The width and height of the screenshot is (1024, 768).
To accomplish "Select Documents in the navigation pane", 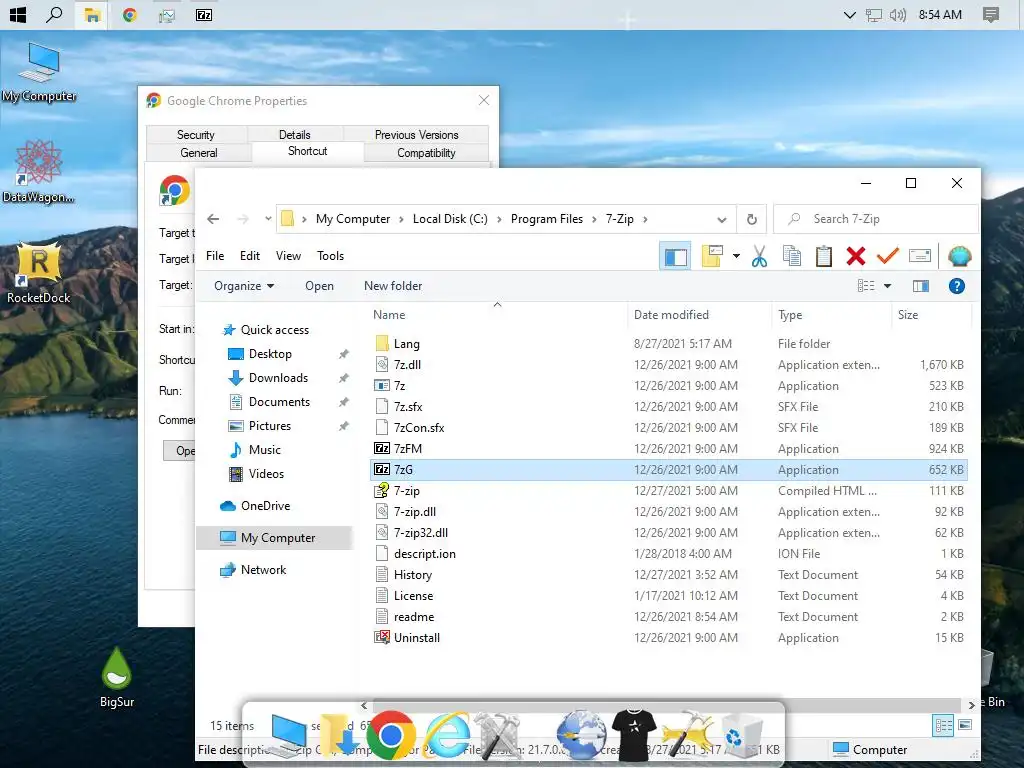I will coord(279,402).
